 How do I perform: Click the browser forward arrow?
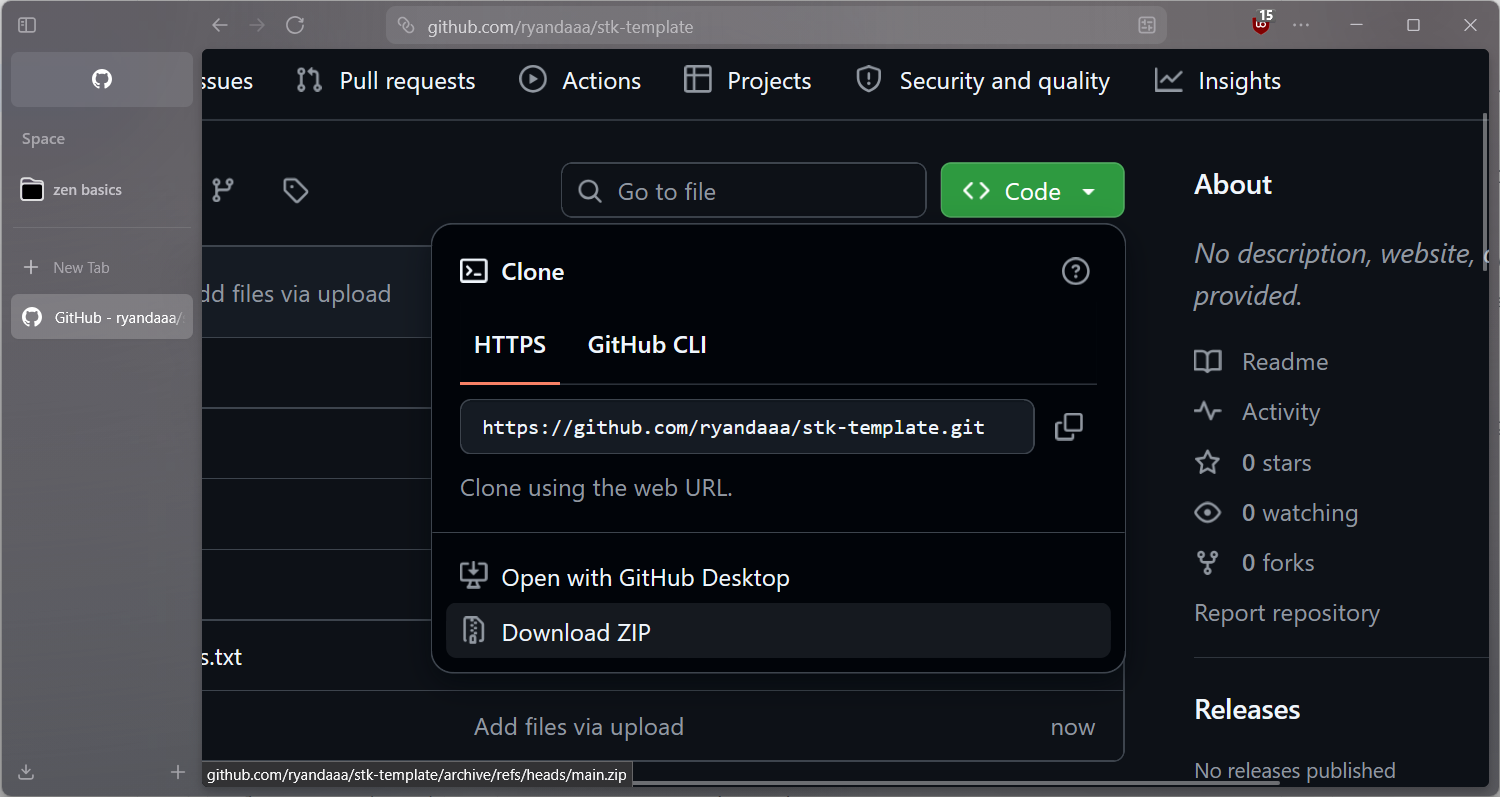[257, 26]
